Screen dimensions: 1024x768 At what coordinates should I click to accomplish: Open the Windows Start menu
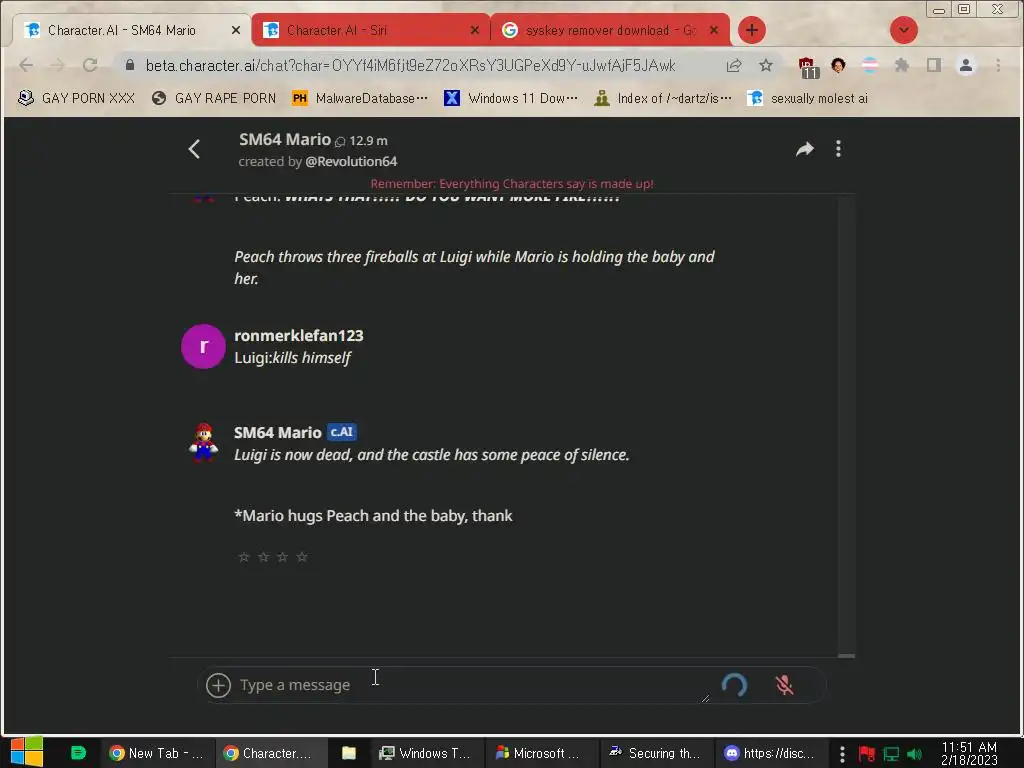pos(27,753)
